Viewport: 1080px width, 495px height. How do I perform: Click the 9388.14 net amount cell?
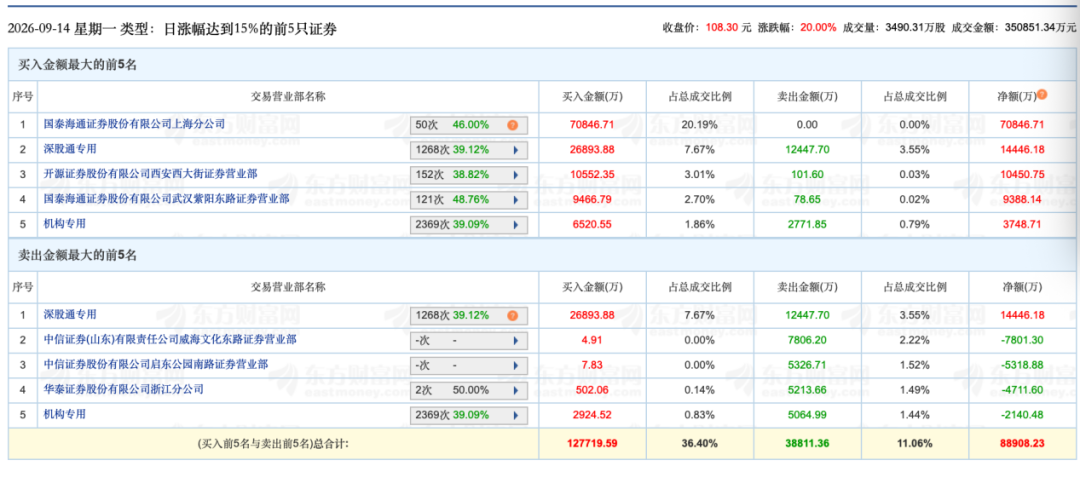point(1022,199)
